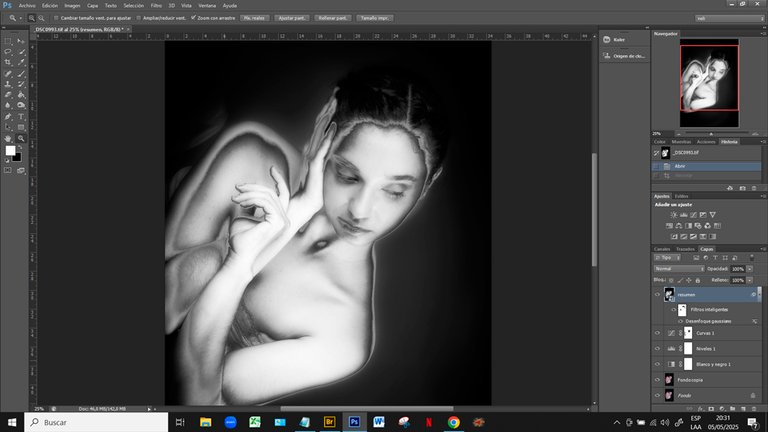Switch to the Acciones tab
The height and width of the screenshot is (432, 768).
(706, 142)
